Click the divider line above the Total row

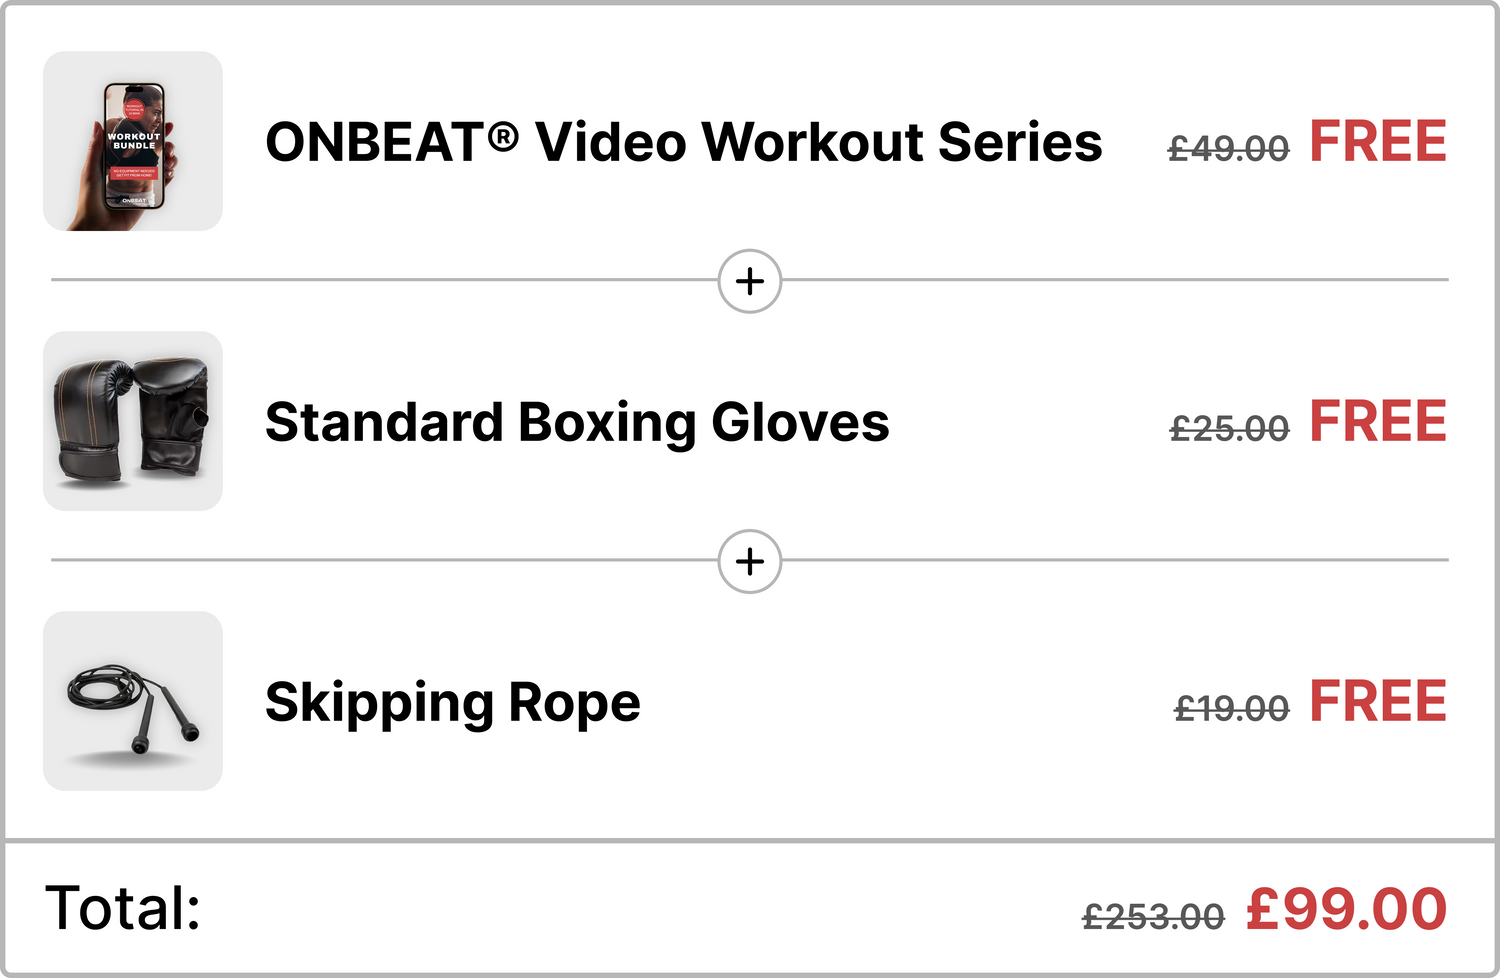750,841
